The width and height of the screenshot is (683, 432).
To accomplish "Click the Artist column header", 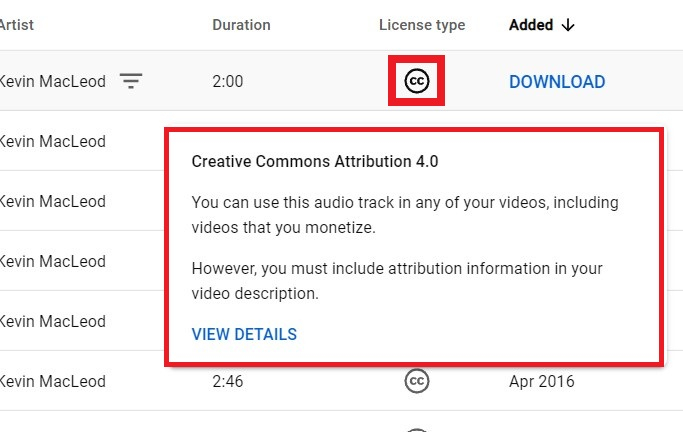I will tap(17, 25).
